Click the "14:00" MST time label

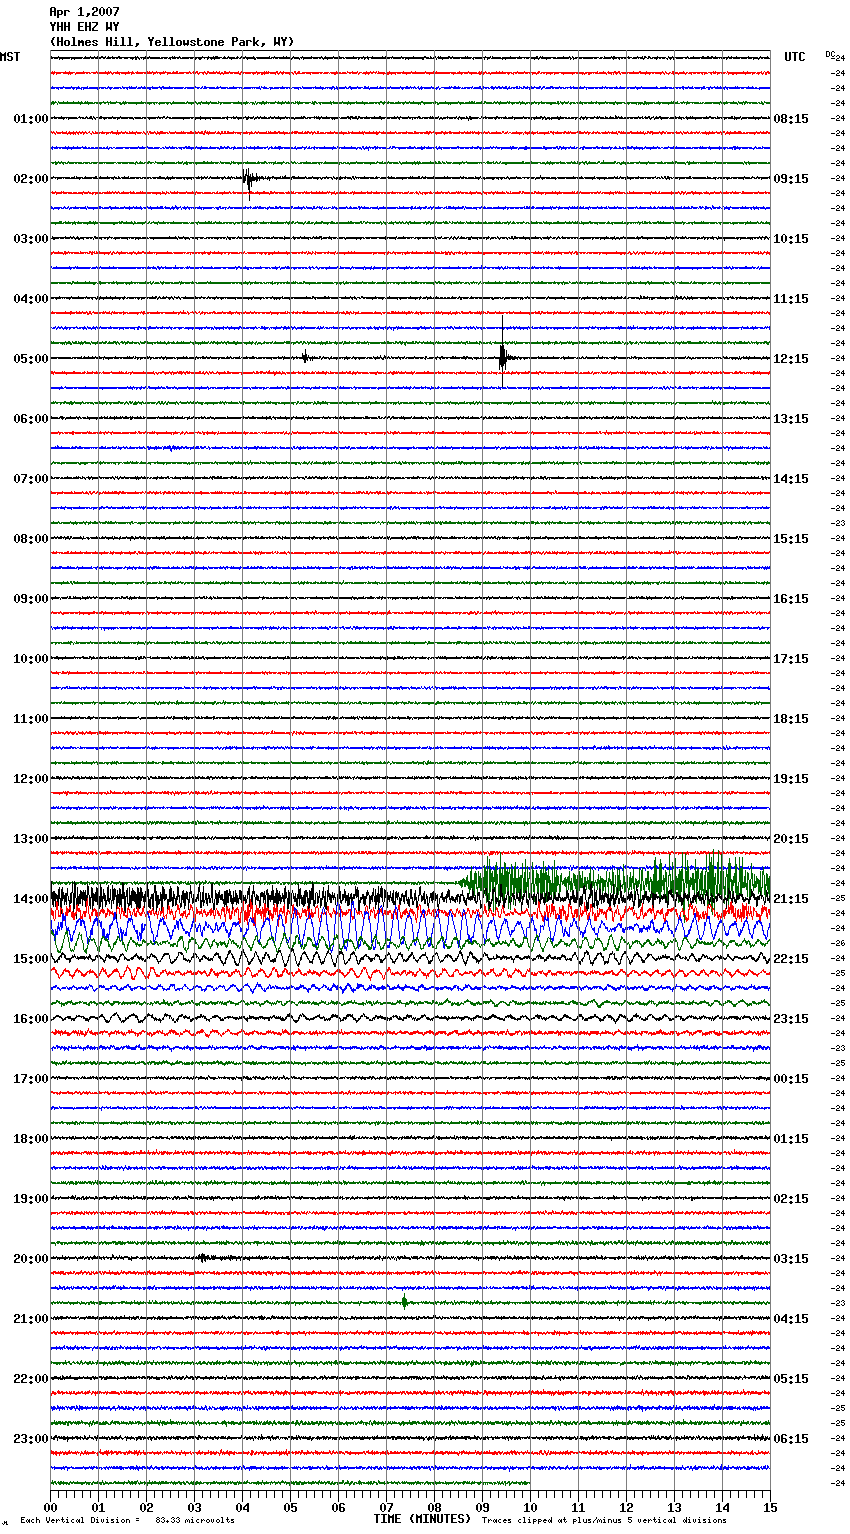coord(31,899)
